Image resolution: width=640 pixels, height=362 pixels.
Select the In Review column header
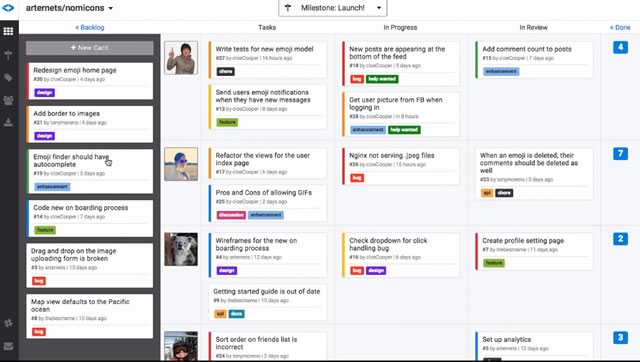[533, 27]
